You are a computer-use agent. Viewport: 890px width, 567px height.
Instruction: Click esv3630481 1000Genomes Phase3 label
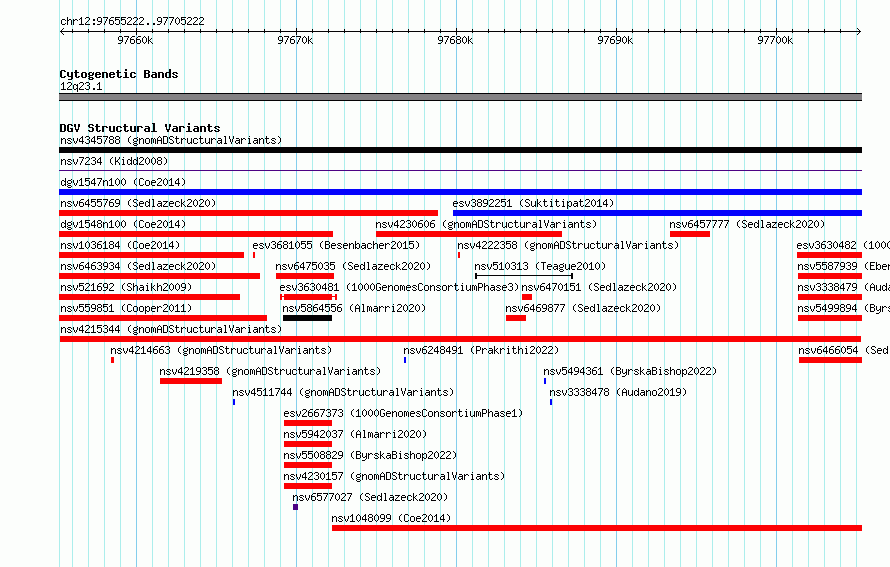point(400,287)
